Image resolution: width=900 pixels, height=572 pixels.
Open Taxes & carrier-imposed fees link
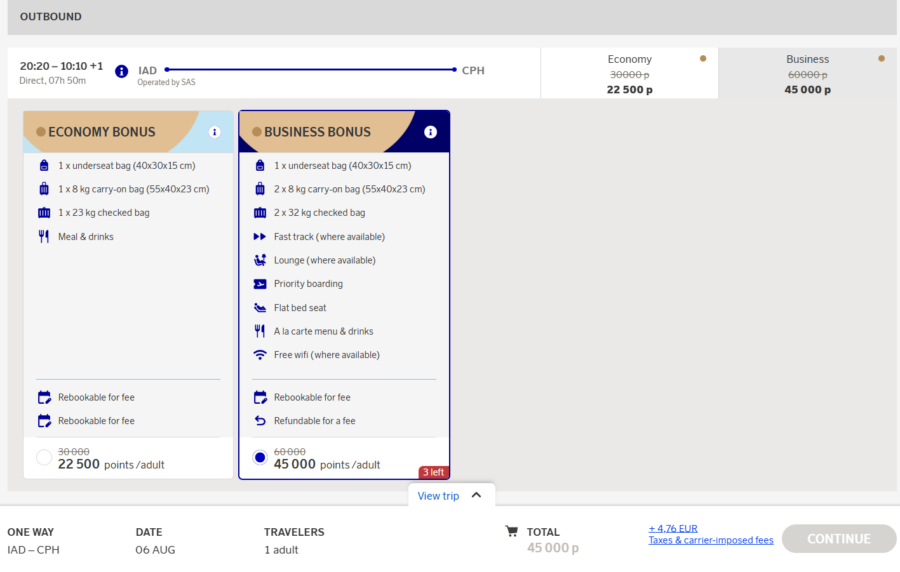coord(711,540)
